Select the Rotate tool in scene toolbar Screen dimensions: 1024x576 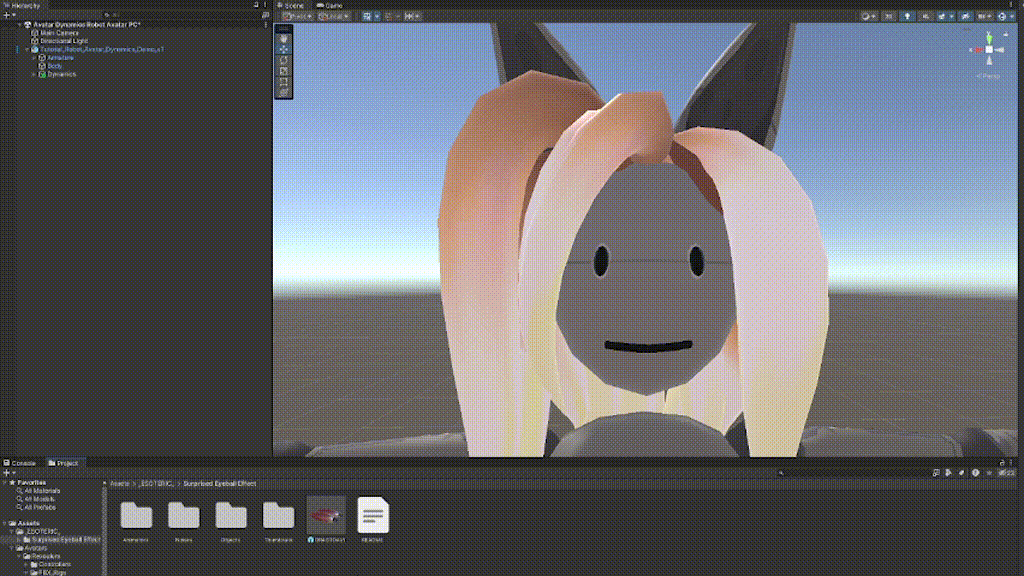(x=284, y=59)
